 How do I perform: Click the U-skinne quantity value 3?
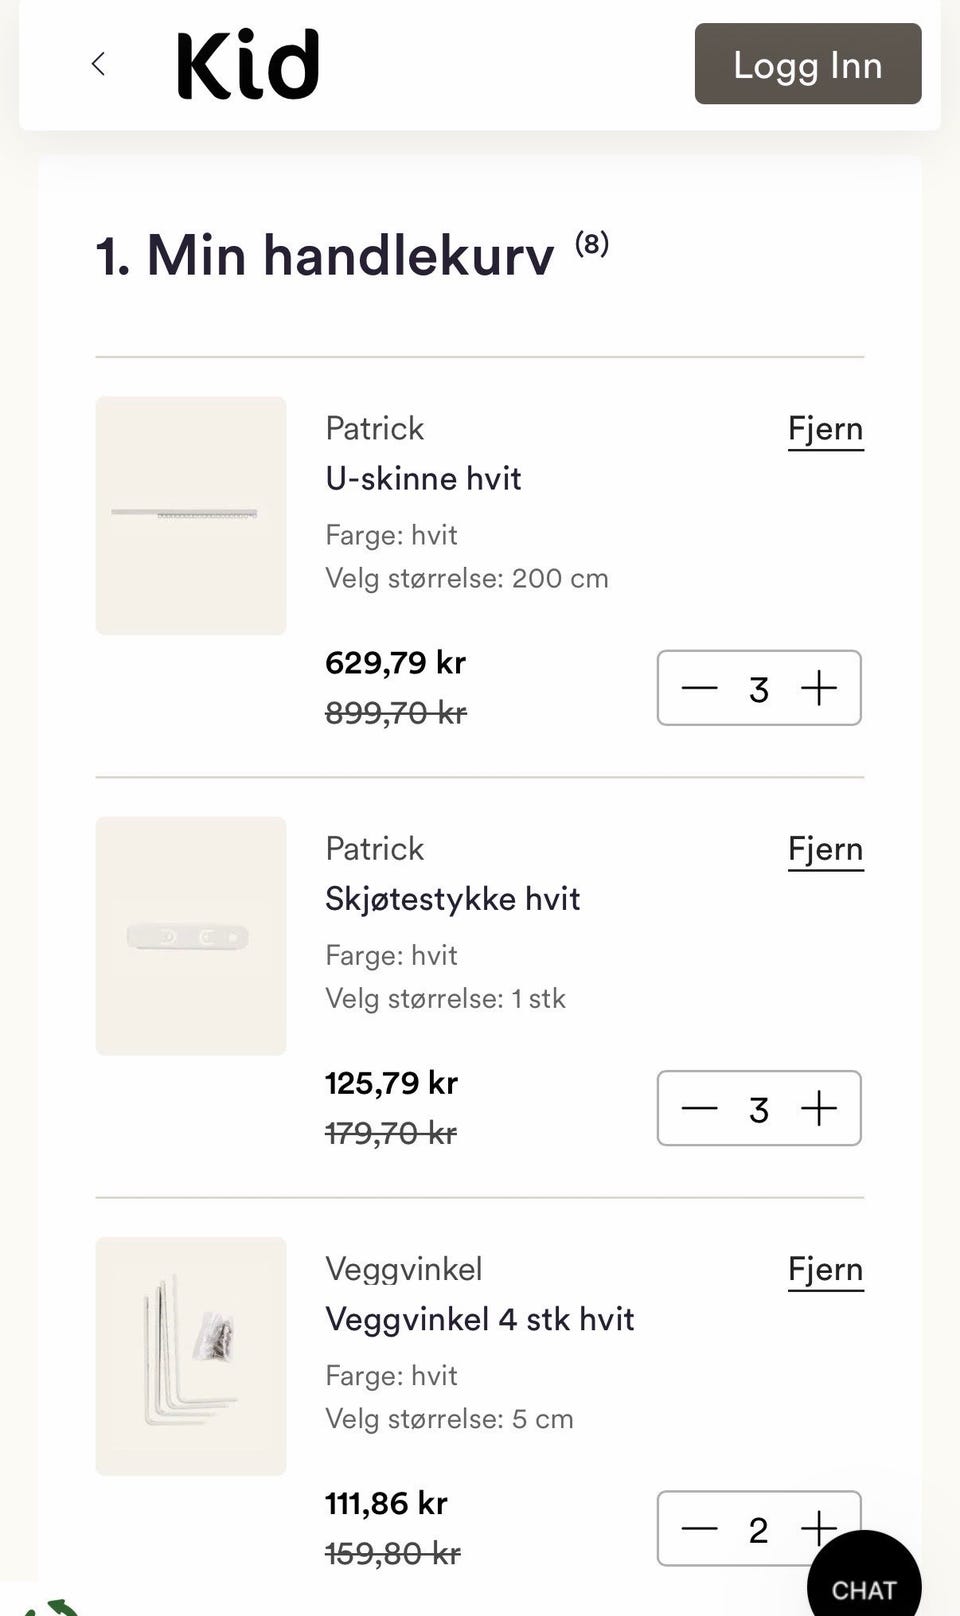[759, 689]
